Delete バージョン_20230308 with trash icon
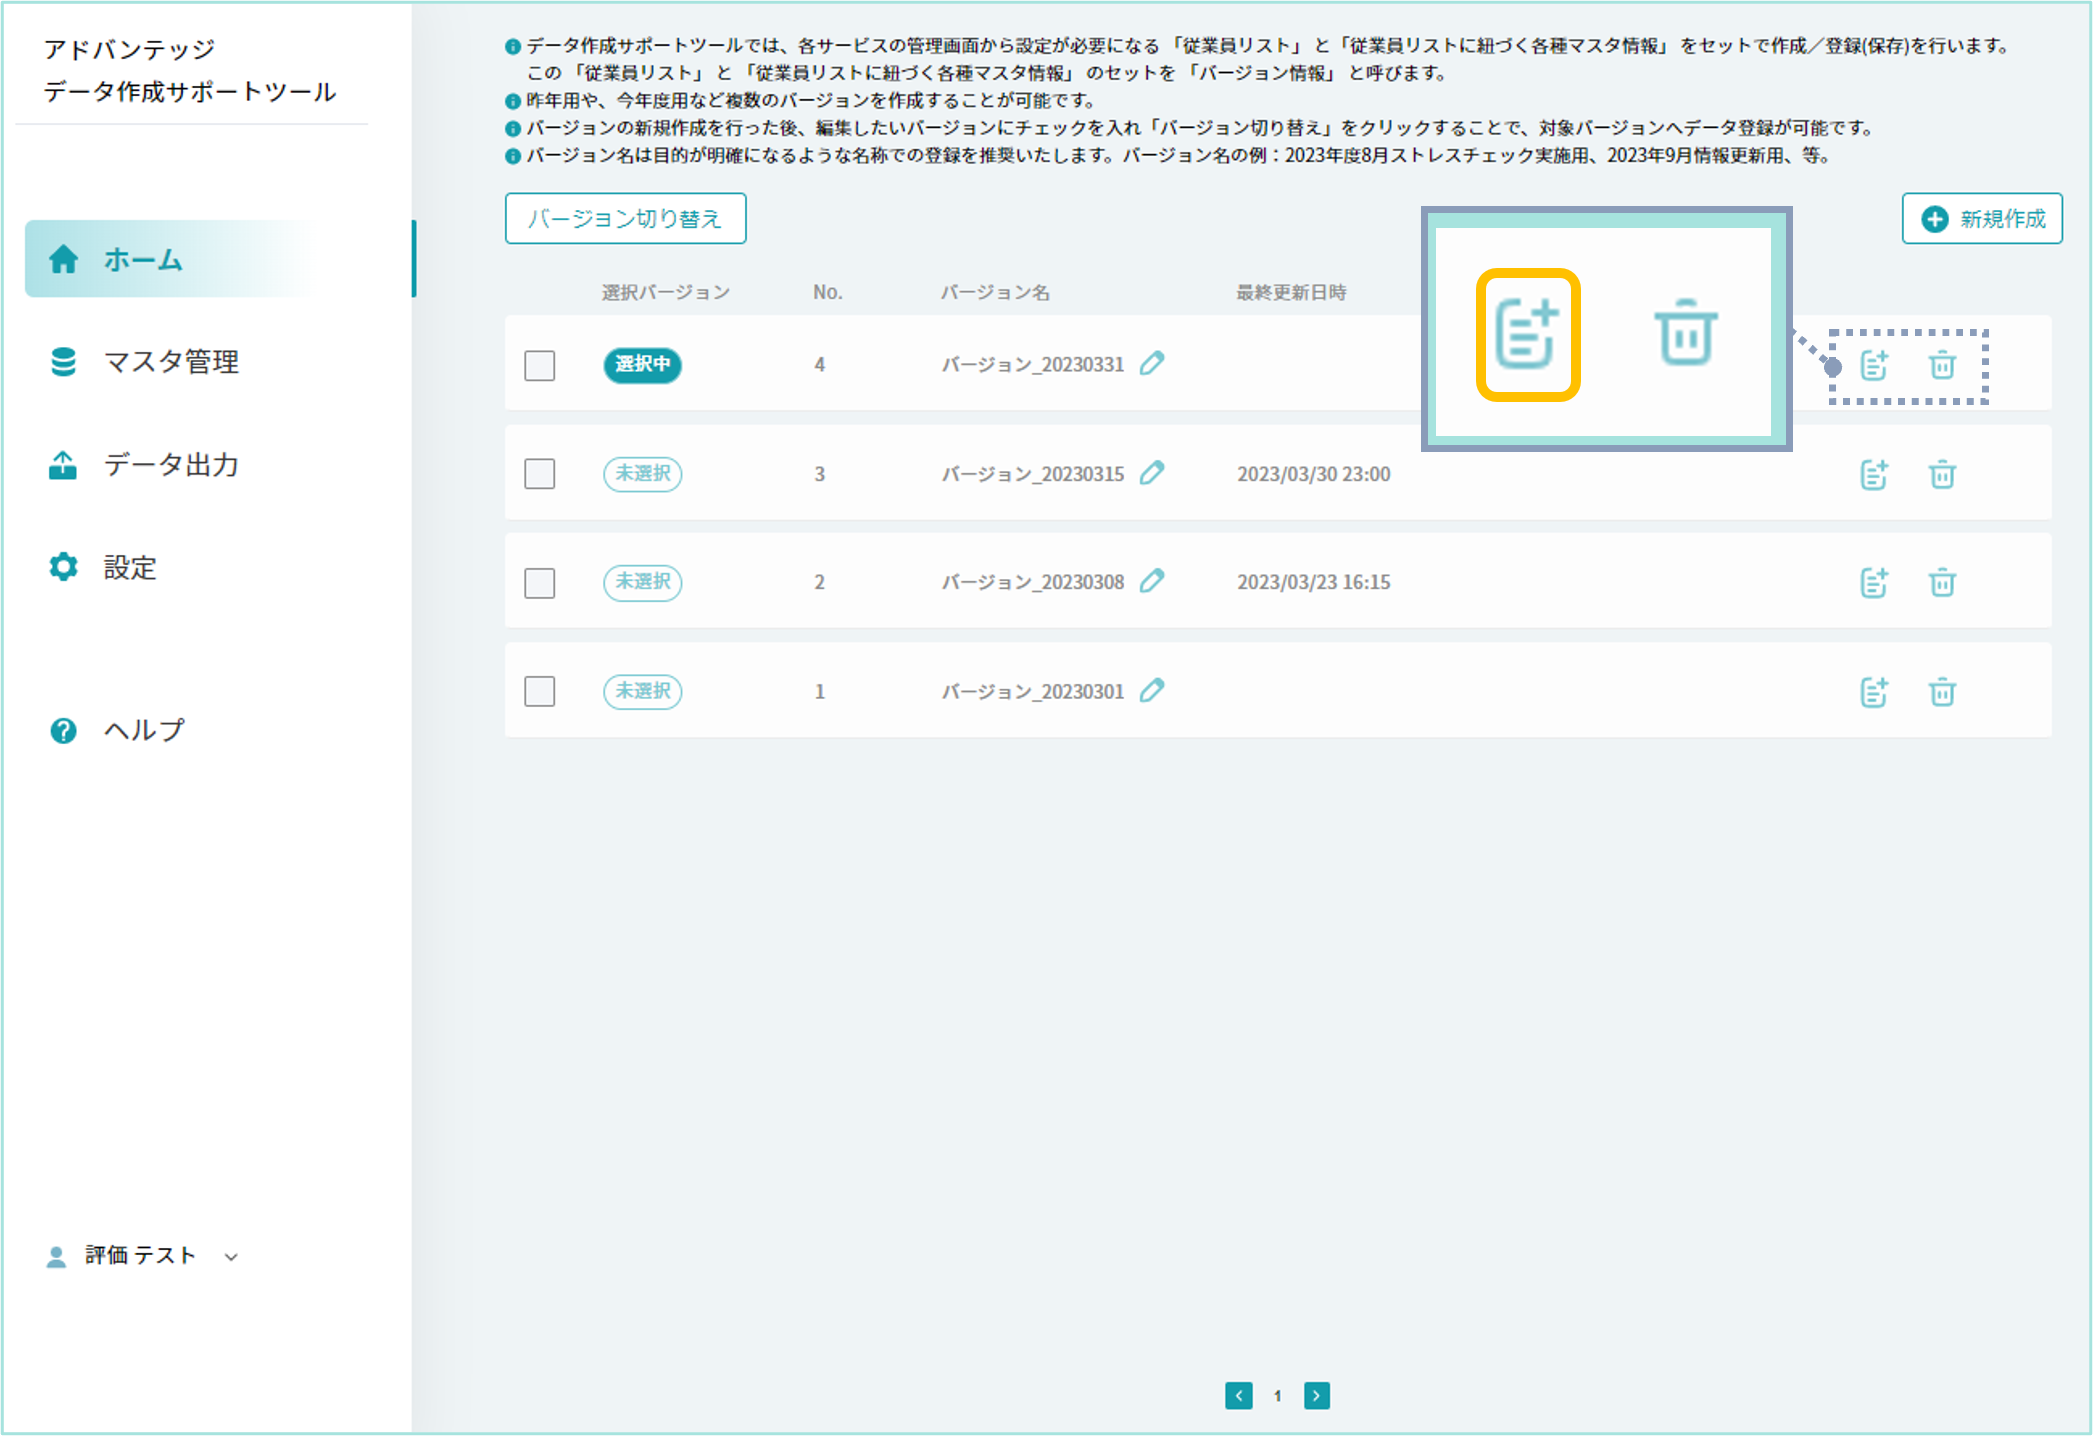Viewport: 2093px width, 1436px height. (1942, 583)
